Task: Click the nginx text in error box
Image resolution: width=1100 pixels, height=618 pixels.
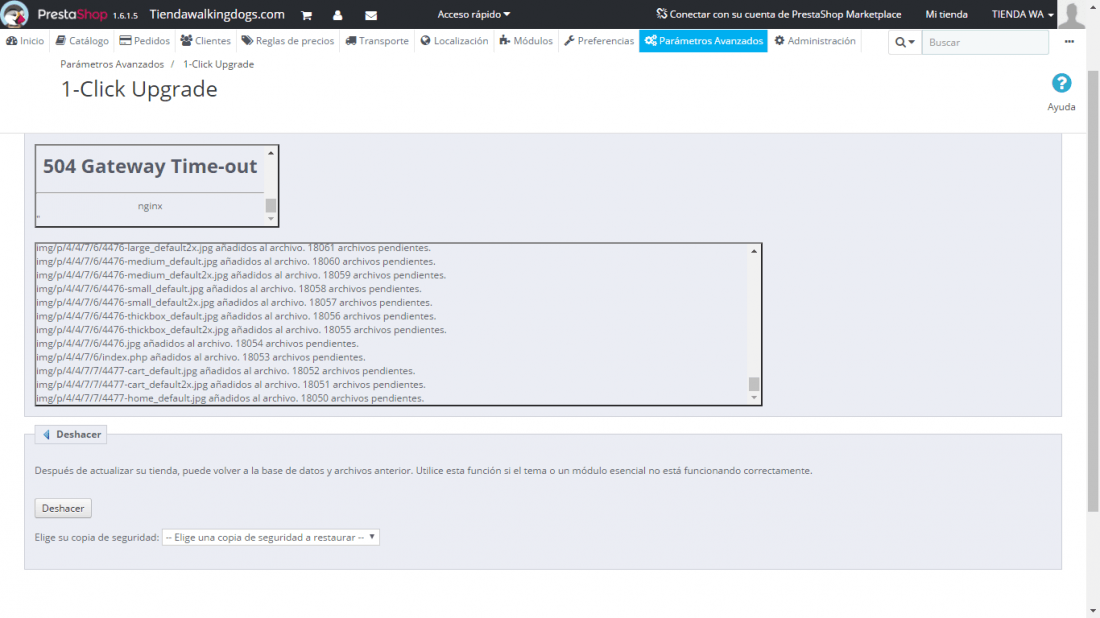Action: [150, 206]
